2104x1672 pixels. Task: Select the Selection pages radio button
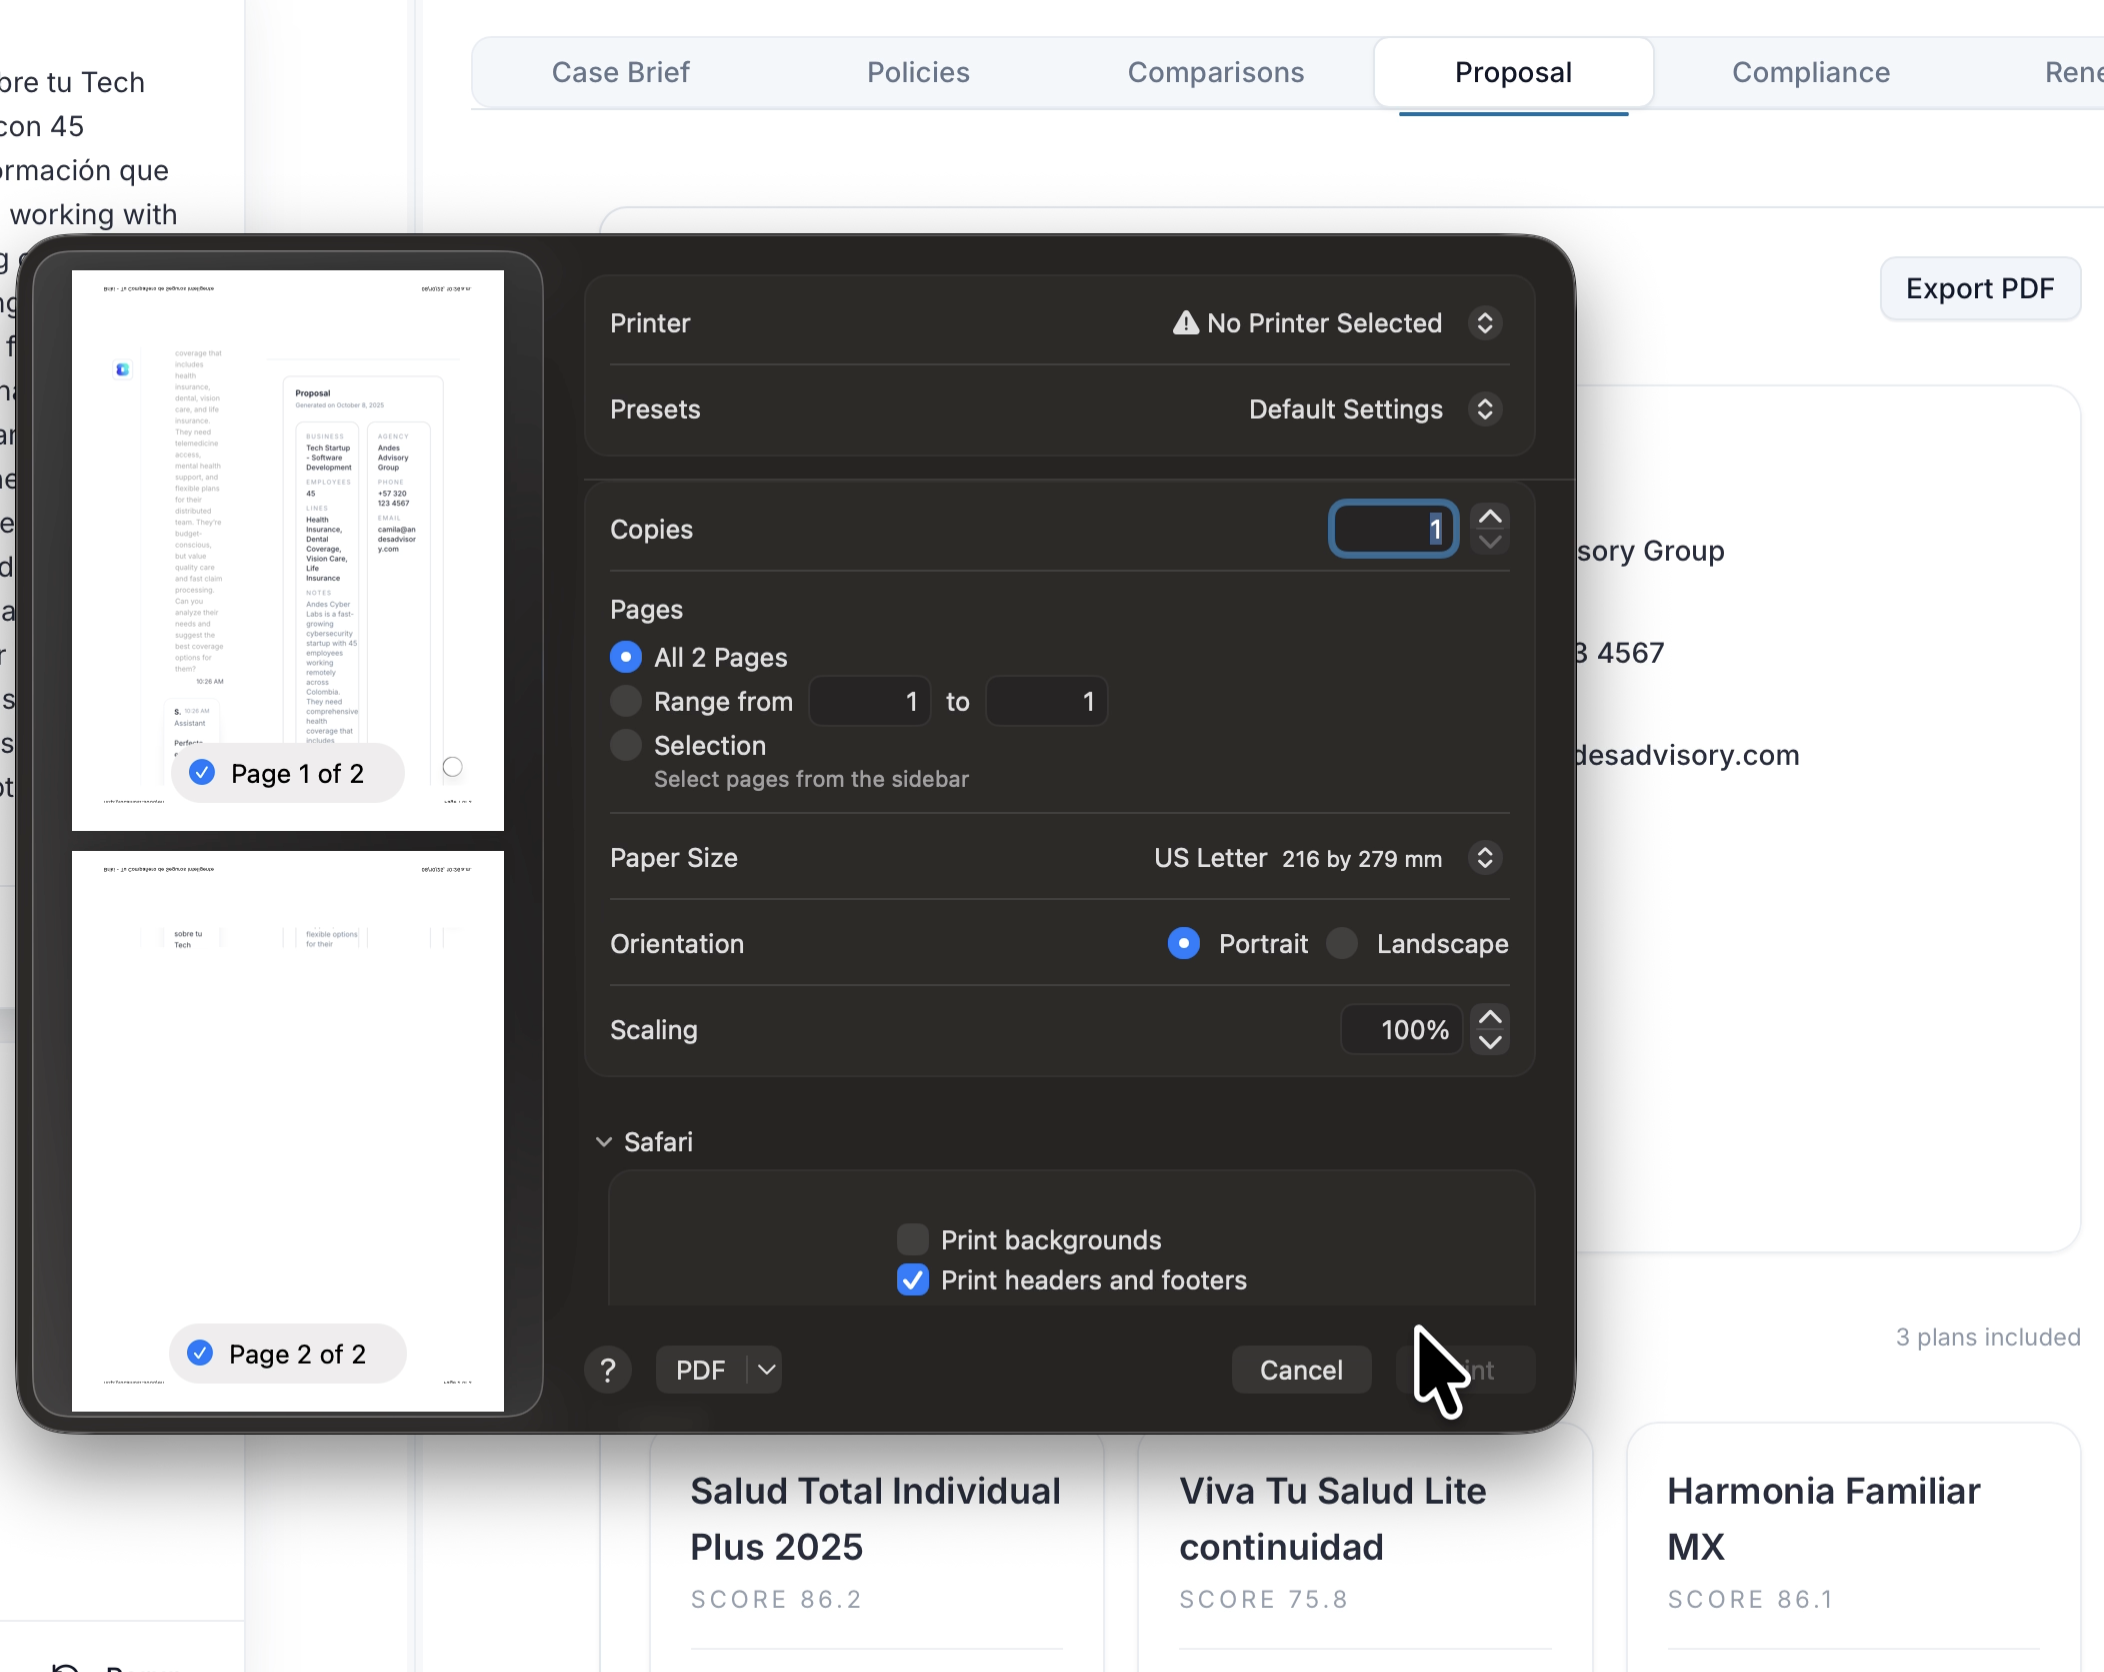tap(626, 745)
